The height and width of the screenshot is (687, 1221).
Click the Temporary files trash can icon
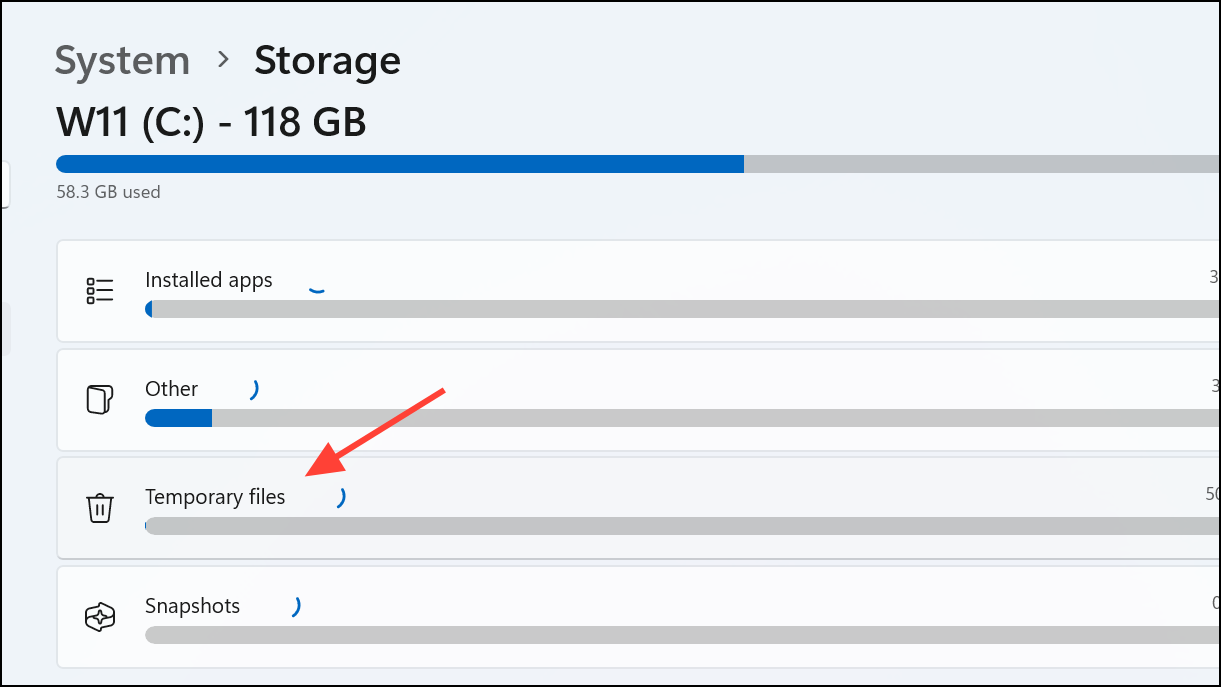99,508
